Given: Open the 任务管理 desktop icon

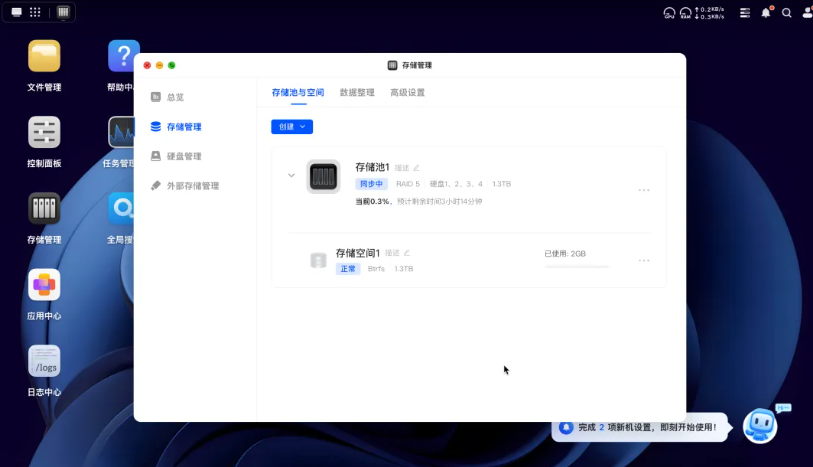Looking at the screenshot, I should (x=121, y=132).
